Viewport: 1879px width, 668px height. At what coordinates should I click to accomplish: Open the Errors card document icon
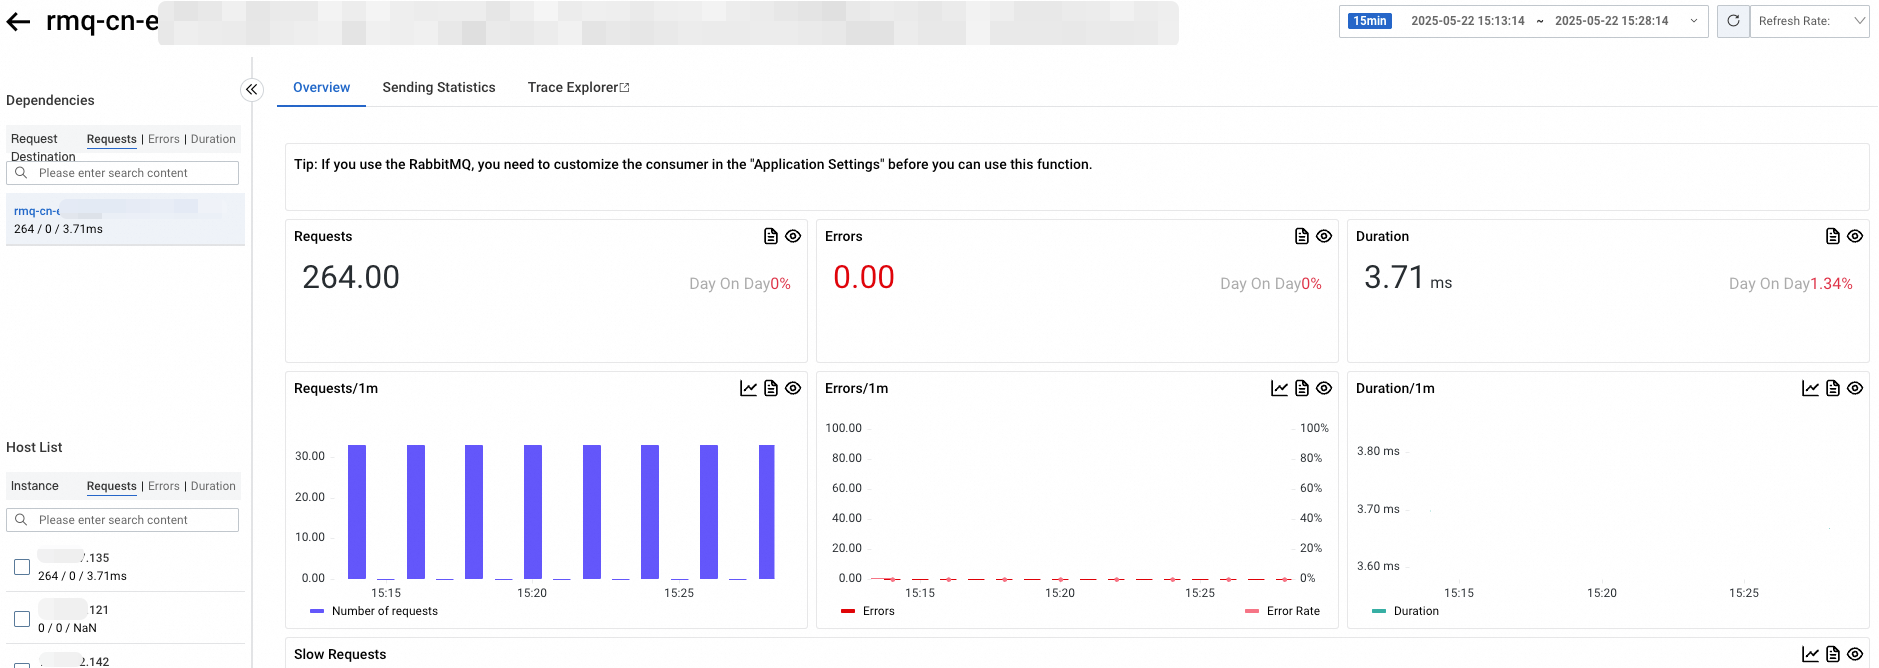click(1302, 236)
